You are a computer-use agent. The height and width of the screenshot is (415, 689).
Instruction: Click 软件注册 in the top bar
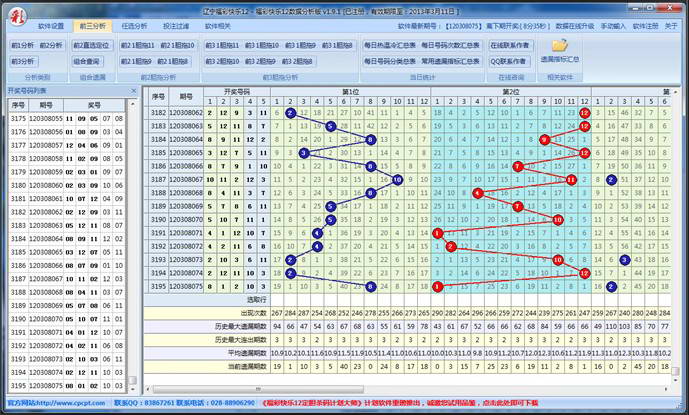645,26
